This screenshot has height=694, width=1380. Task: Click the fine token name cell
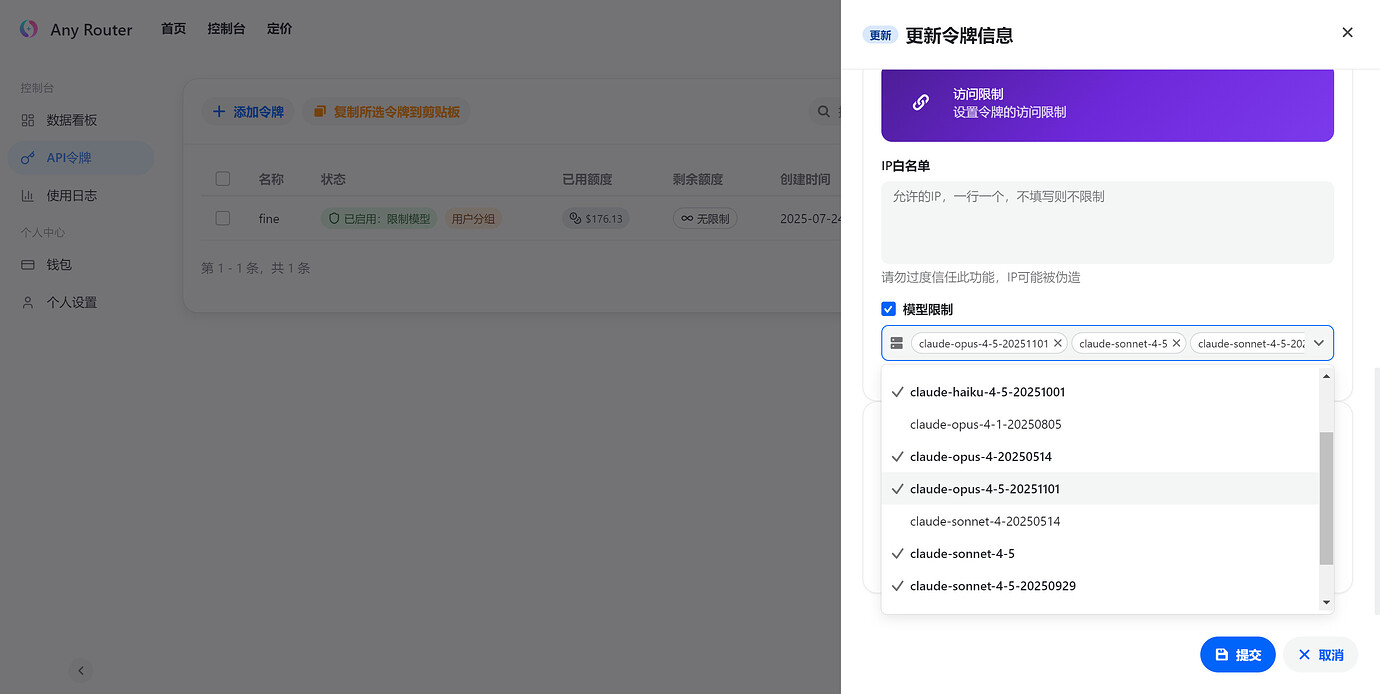pos(269,218)
